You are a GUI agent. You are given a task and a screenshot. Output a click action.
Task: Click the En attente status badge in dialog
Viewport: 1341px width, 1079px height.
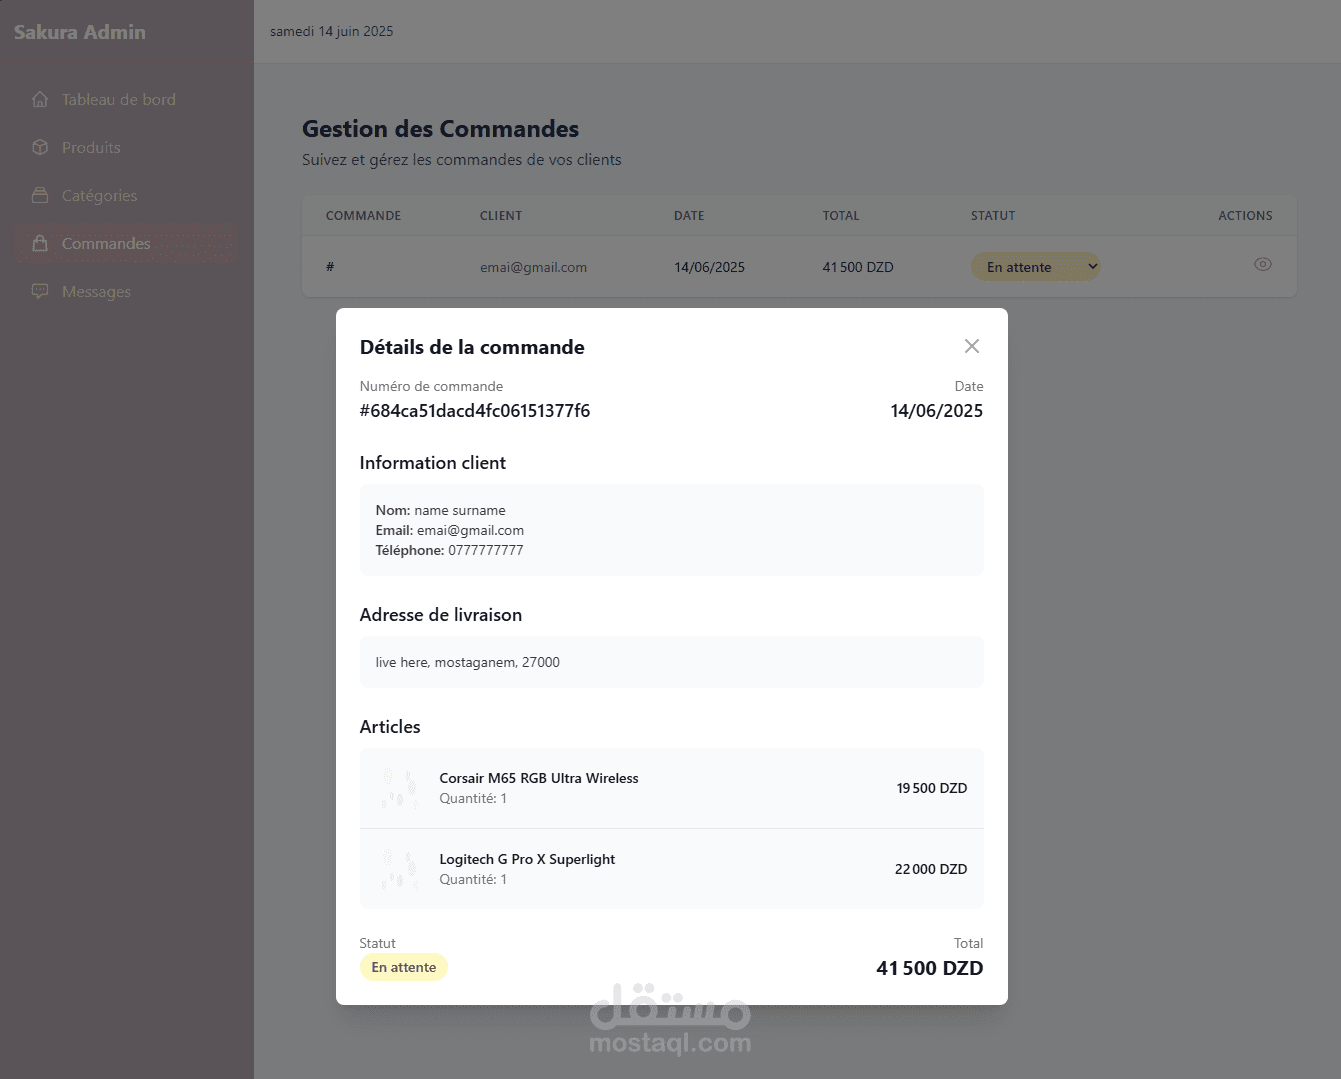[403, 967]
